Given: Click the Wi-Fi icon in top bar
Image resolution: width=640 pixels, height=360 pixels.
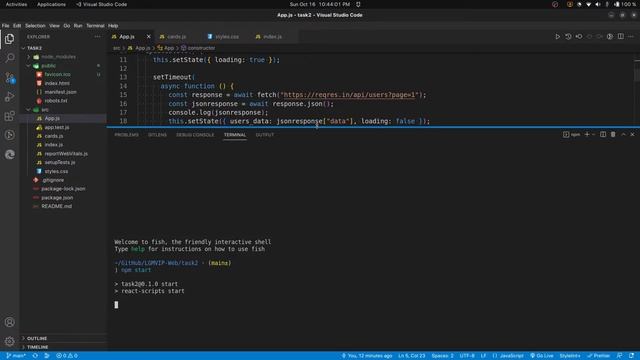Looking at the screenshot, I should pyautogui.click(x=588, y=4).
